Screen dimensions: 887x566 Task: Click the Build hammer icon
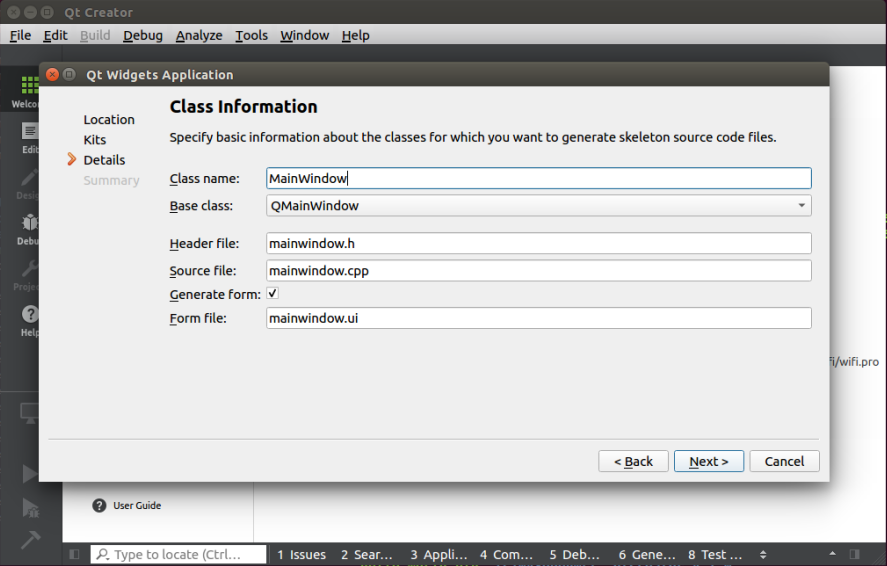click(30, 538)
